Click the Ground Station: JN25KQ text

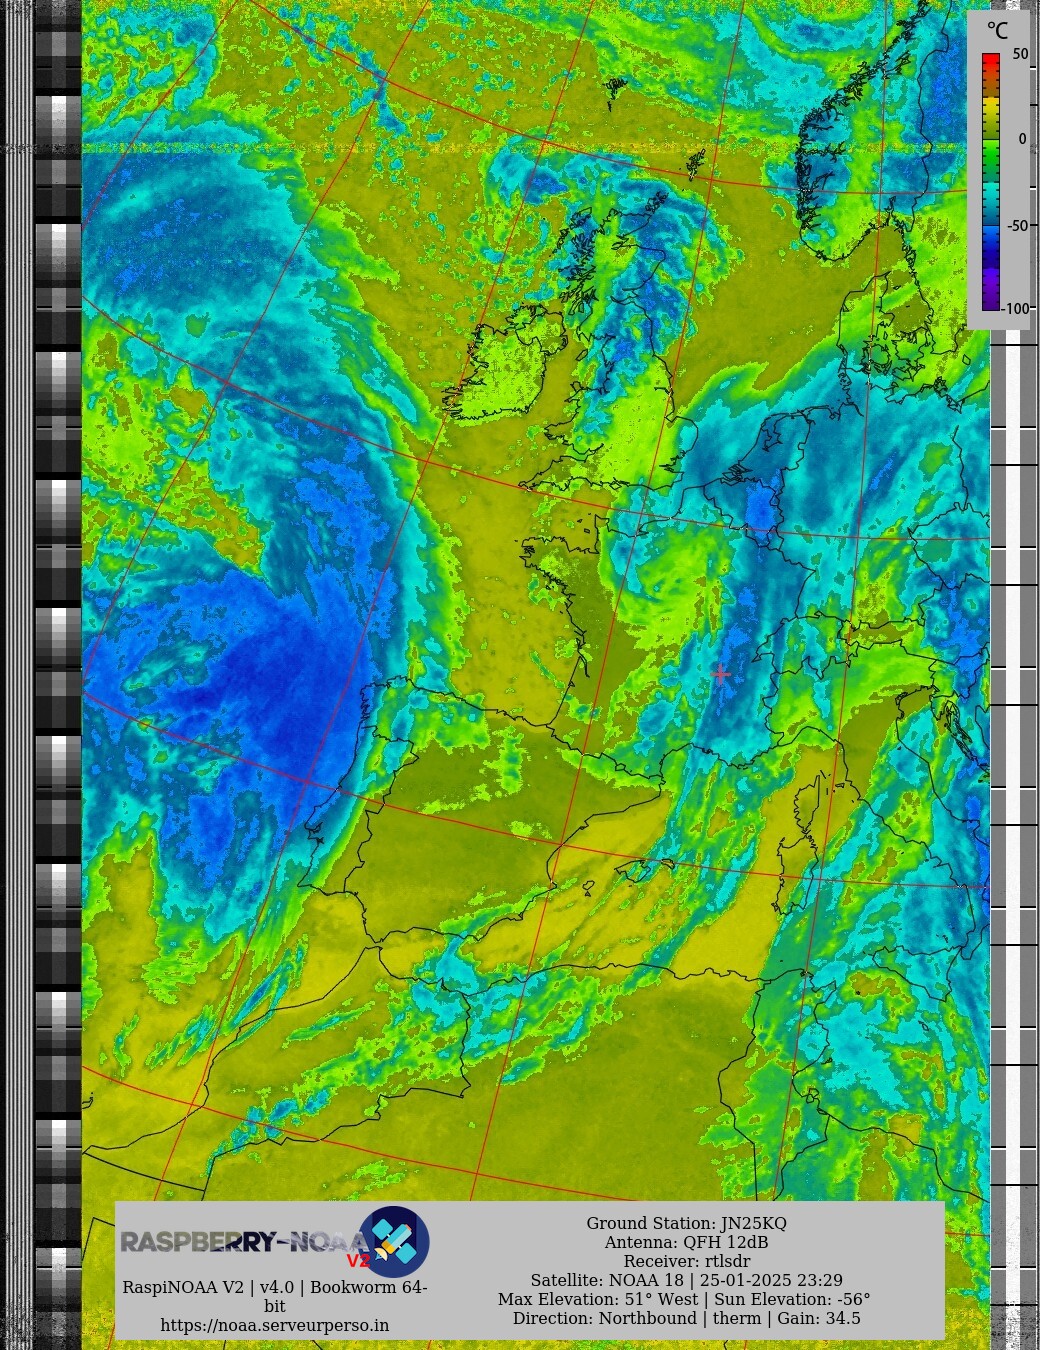tap(686, 1223)
